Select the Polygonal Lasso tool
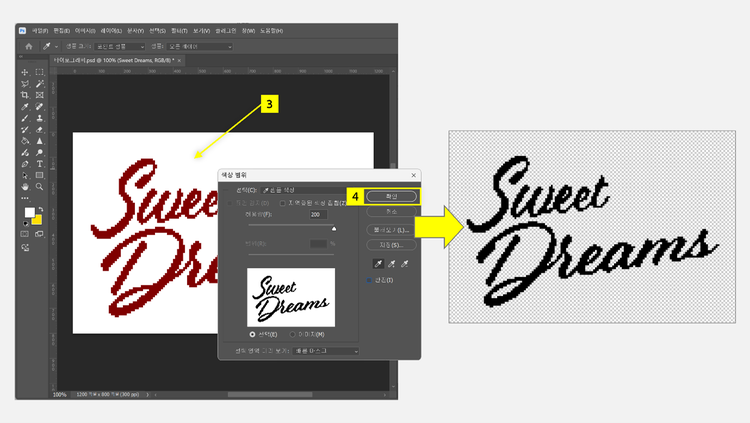Image resolution: width=750 pixels, height=423 pixels. point(25,84)
